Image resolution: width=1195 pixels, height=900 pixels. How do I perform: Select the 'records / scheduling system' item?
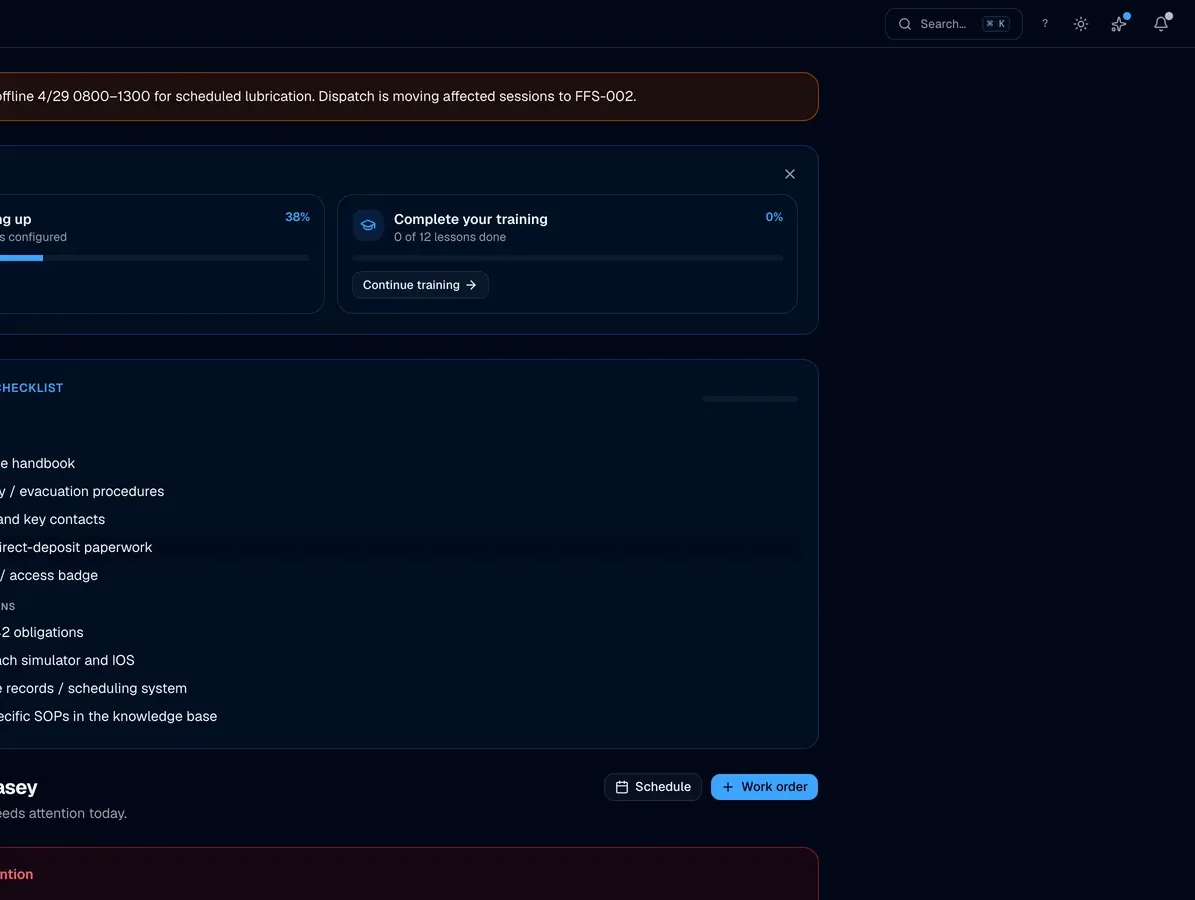pos(93,688)
